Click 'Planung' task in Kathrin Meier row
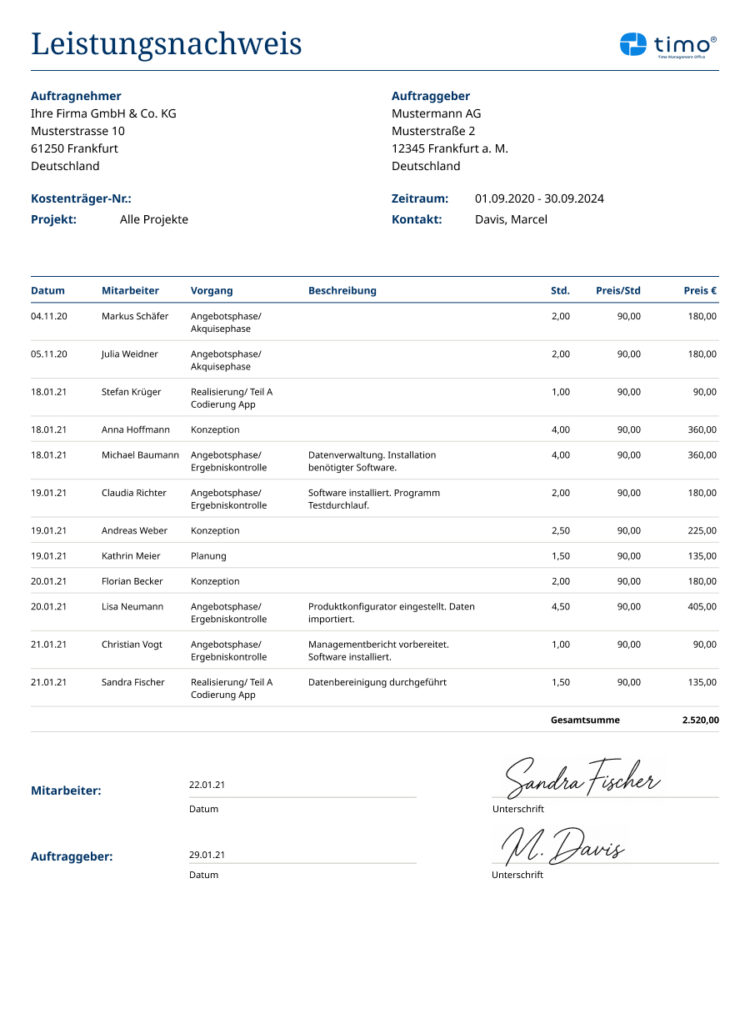Screen dimensions: 750x1024 pyautogui.click(x=208, y=556)
